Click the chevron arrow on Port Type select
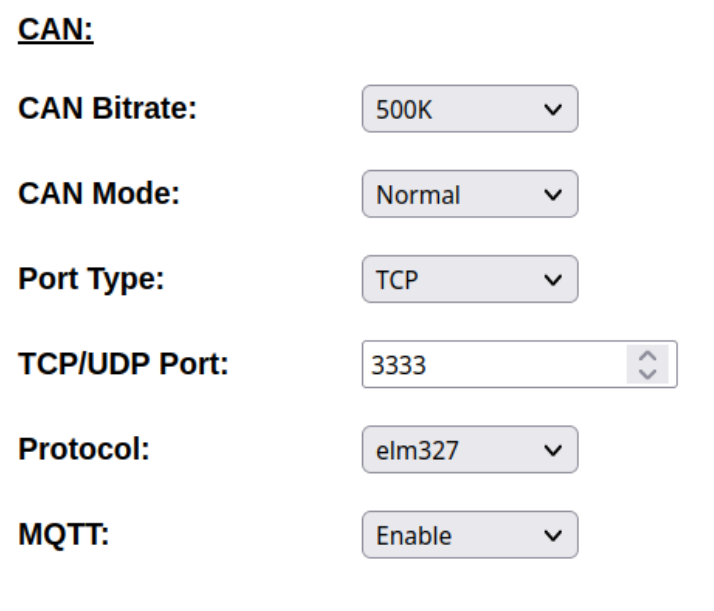 click(x=553, y=280)
